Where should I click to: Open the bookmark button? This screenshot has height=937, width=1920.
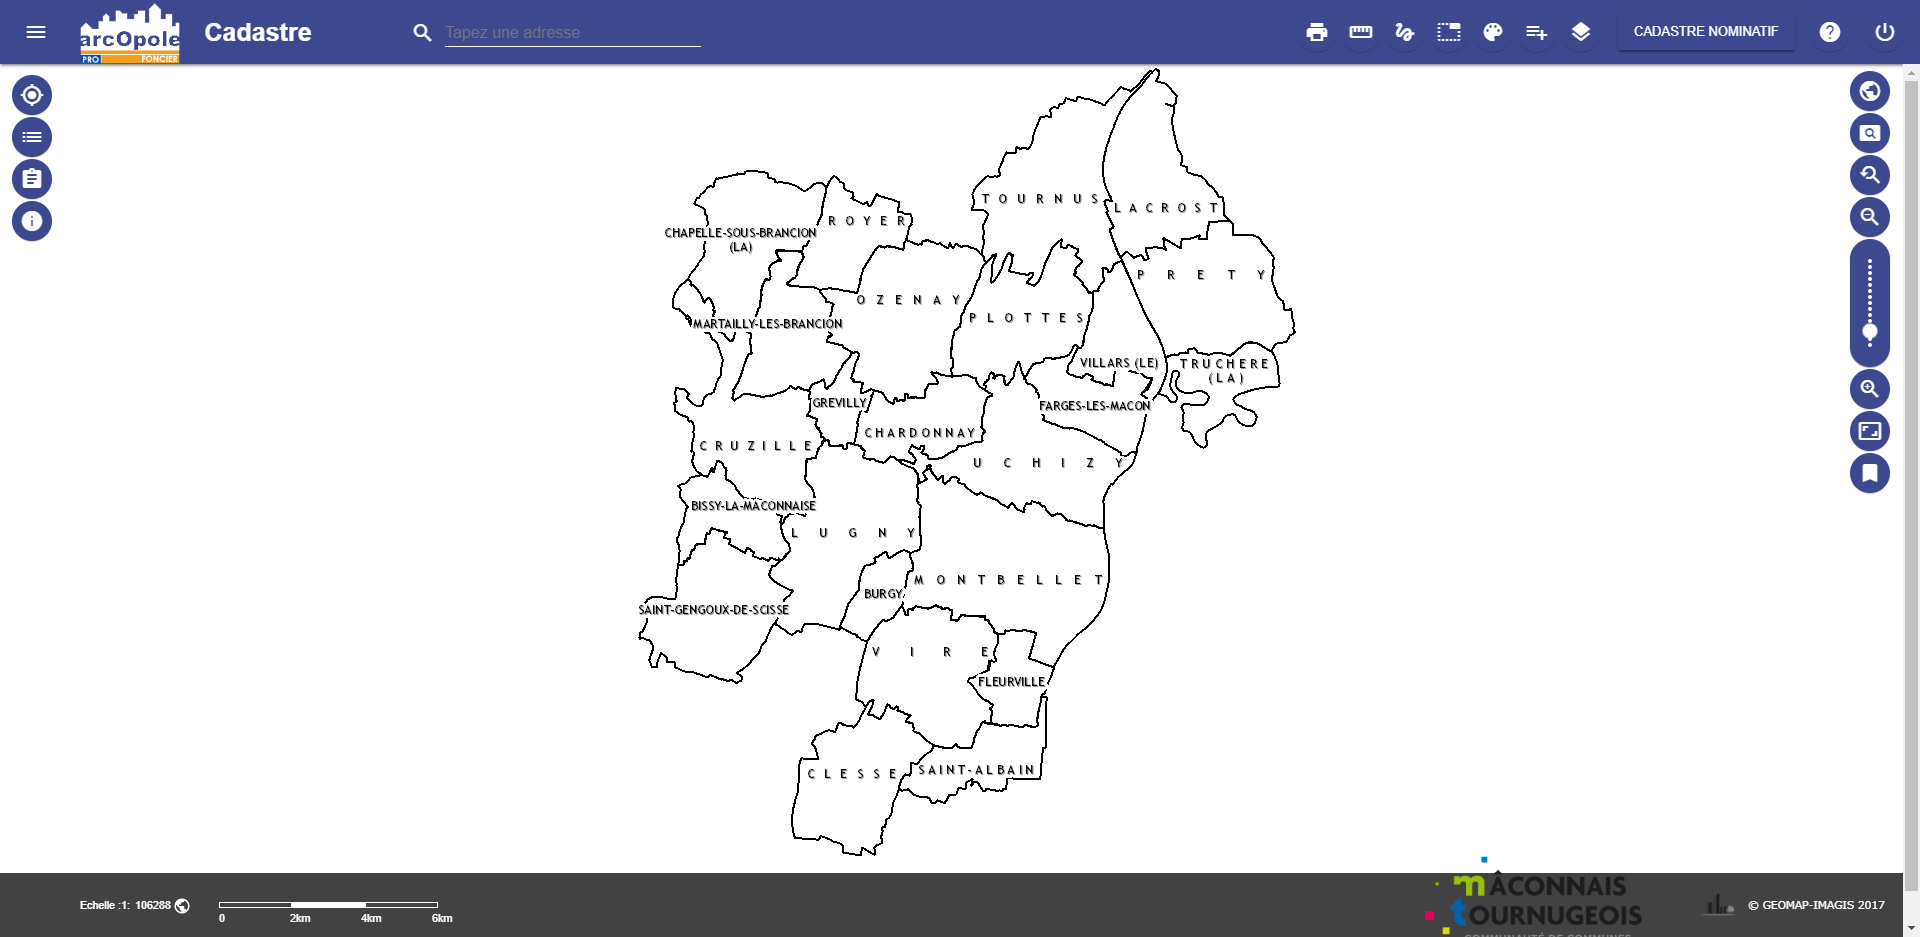(1869, 473)
